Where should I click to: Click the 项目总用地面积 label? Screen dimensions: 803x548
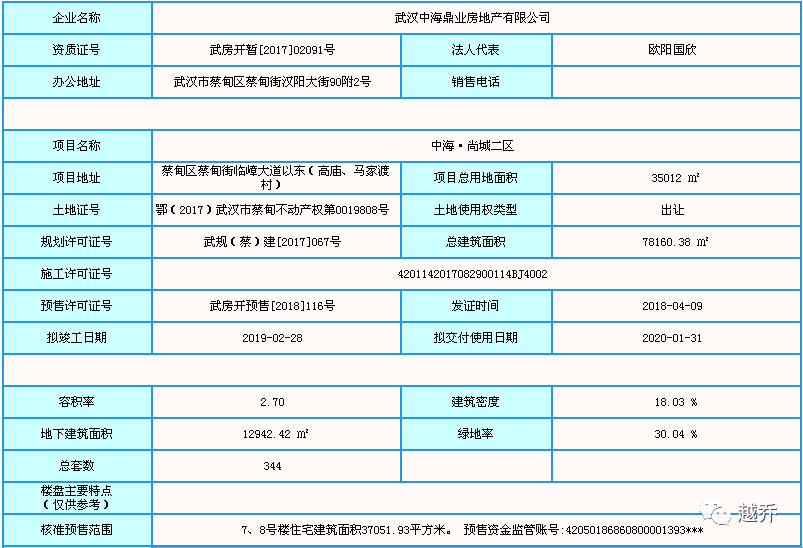[475, 178]
